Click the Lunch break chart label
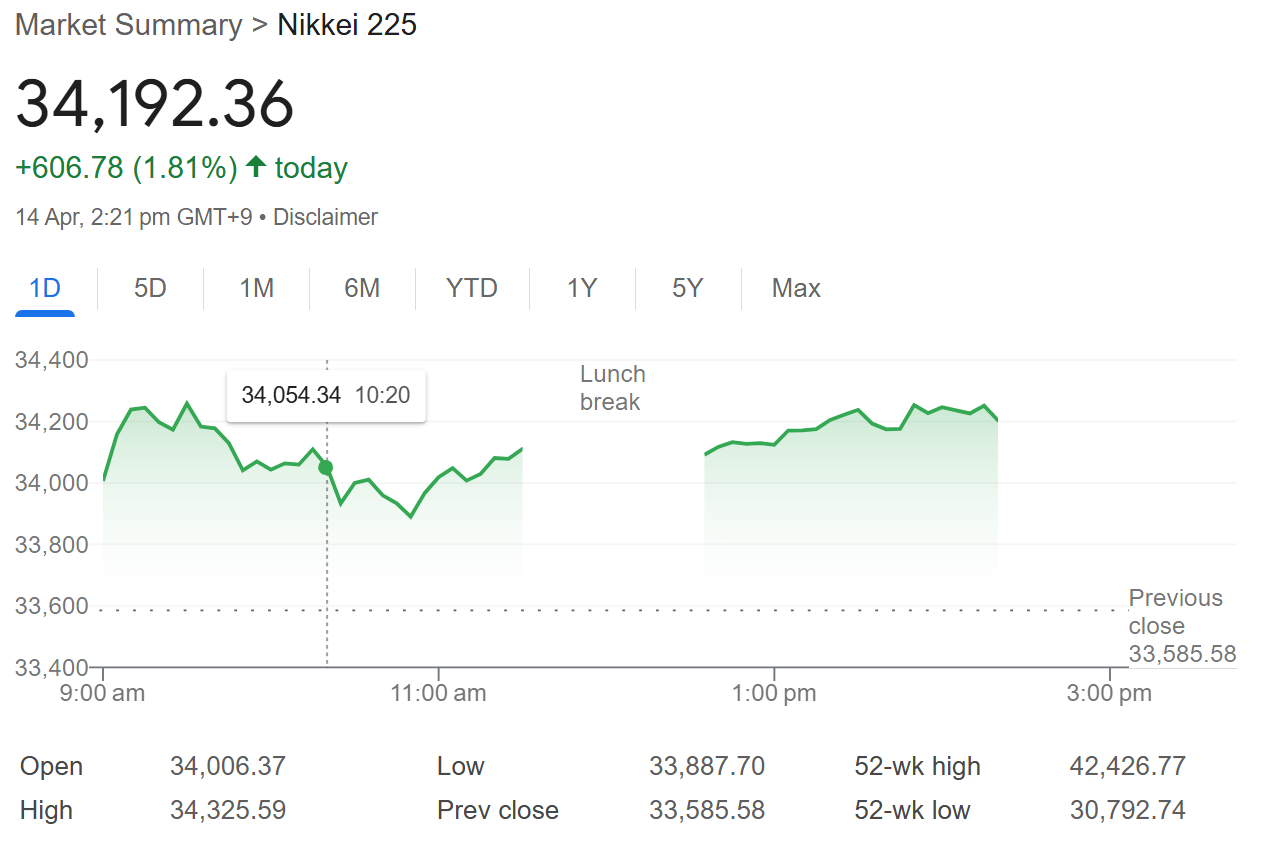 point(612,388)
